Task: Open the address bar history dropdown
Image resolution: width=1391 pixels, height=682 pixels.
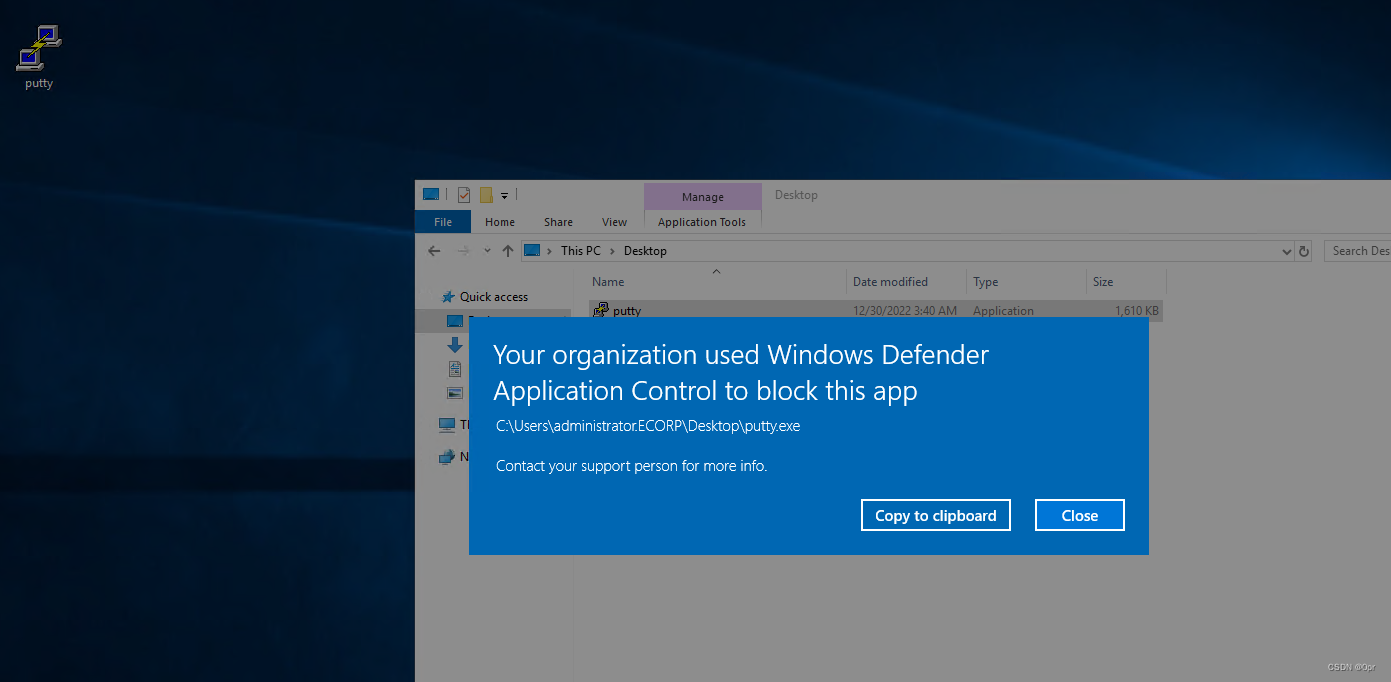Action: 1287,252
